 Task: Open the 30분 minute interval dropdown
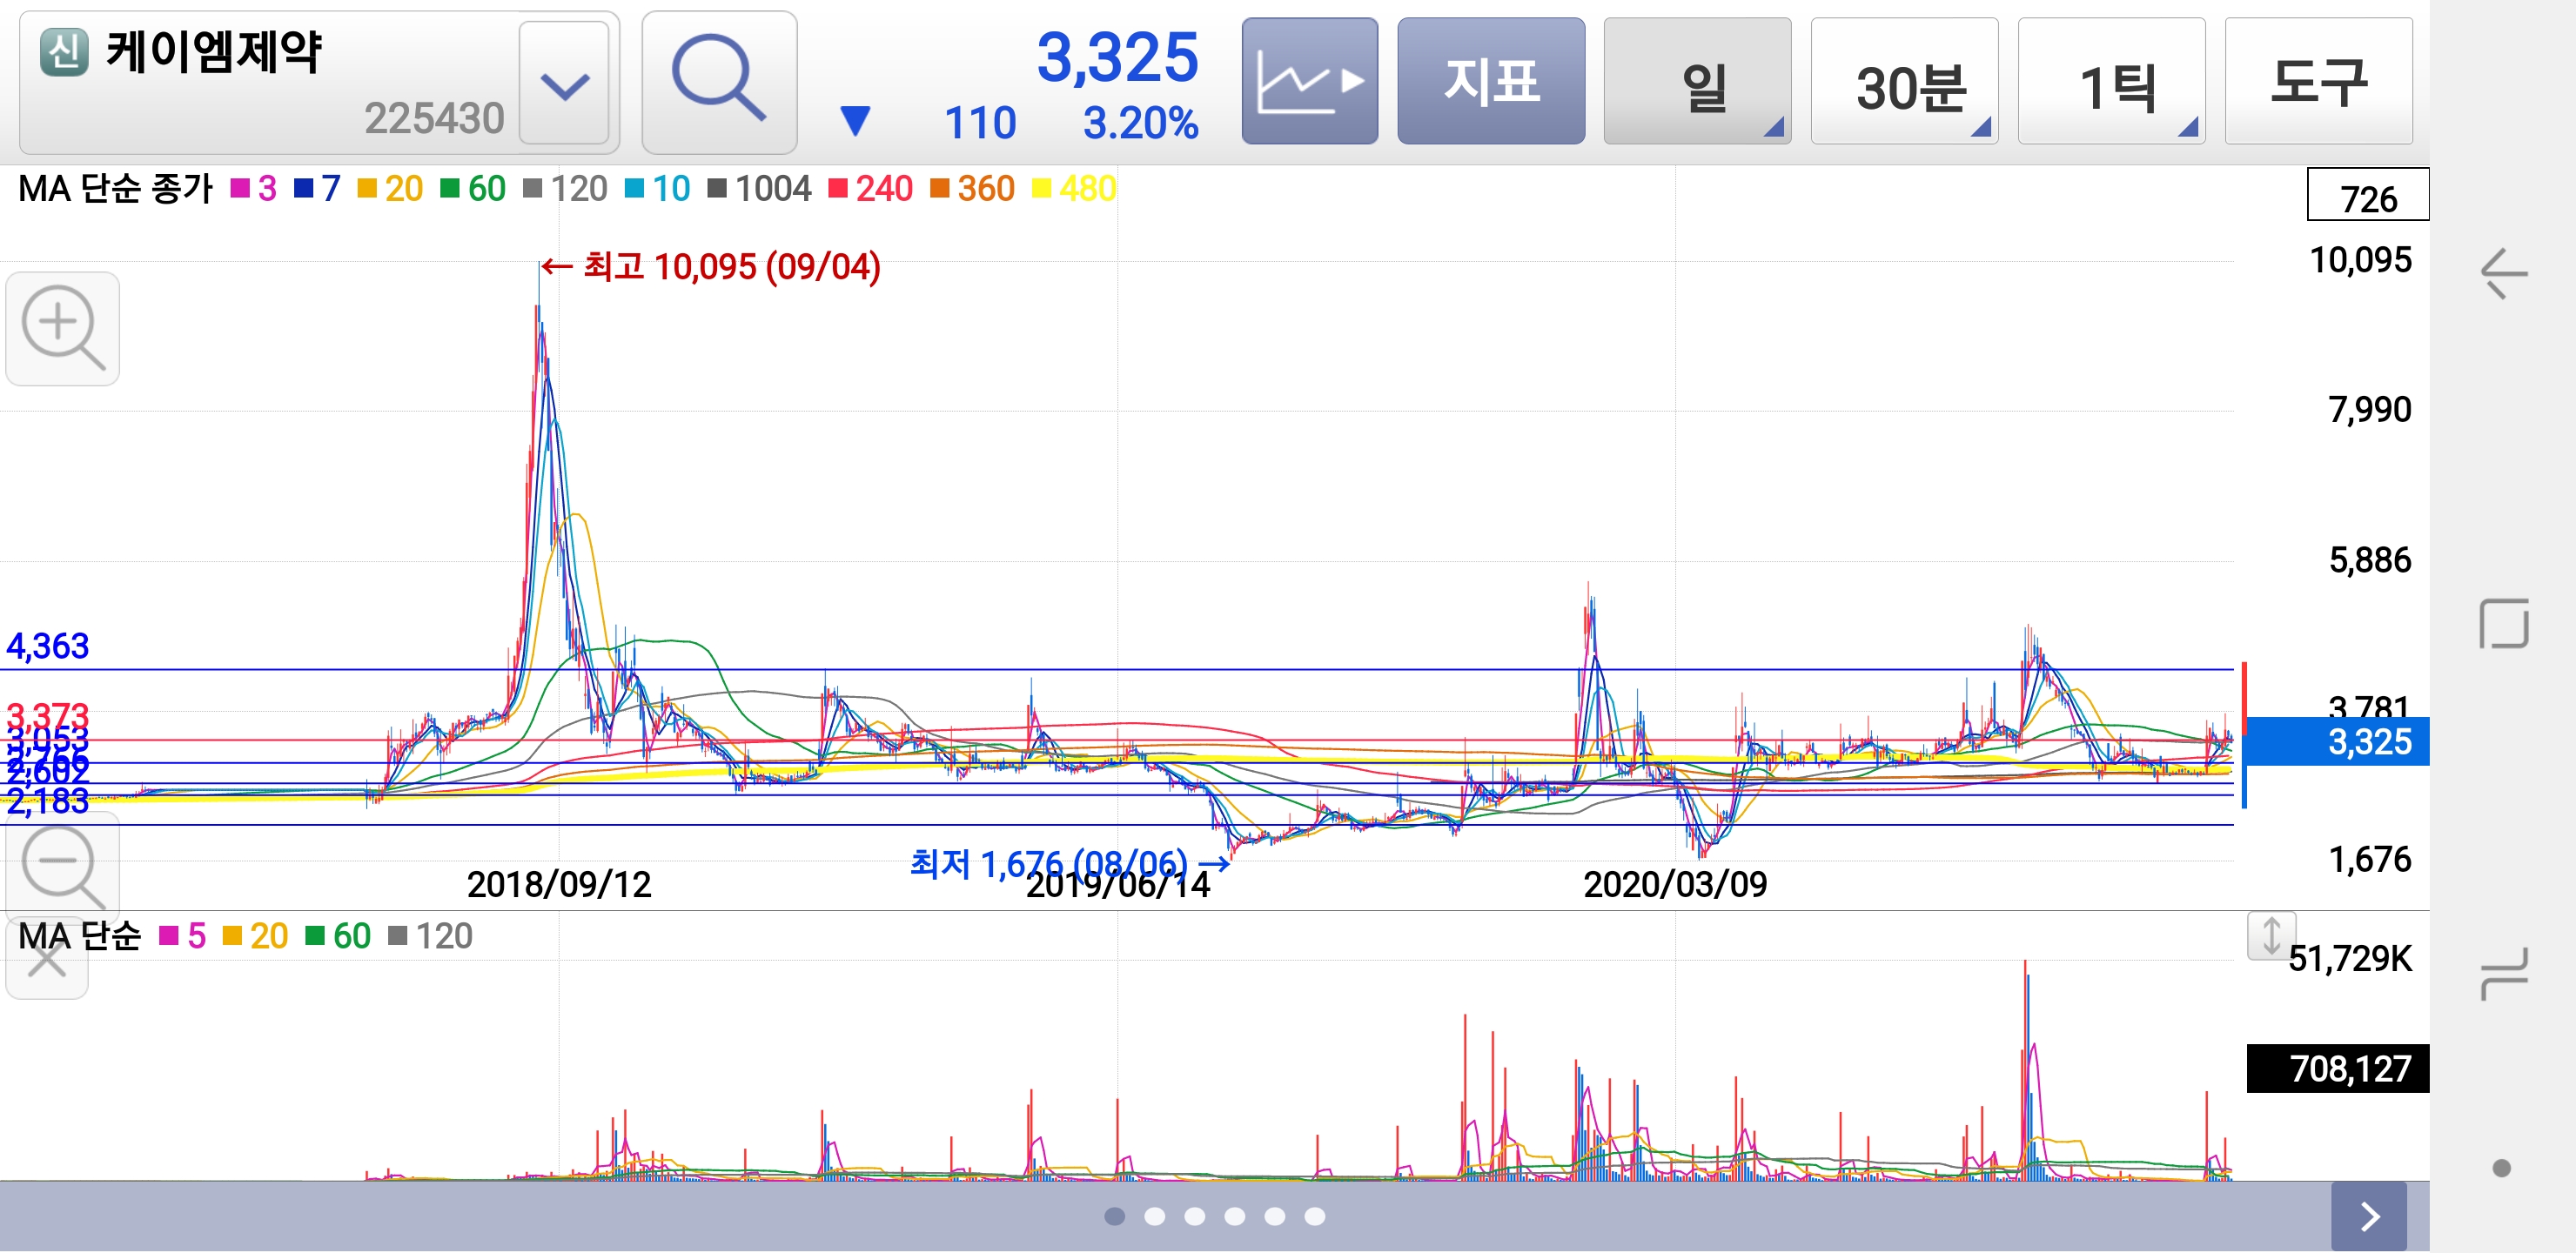tap(1903, 81)
